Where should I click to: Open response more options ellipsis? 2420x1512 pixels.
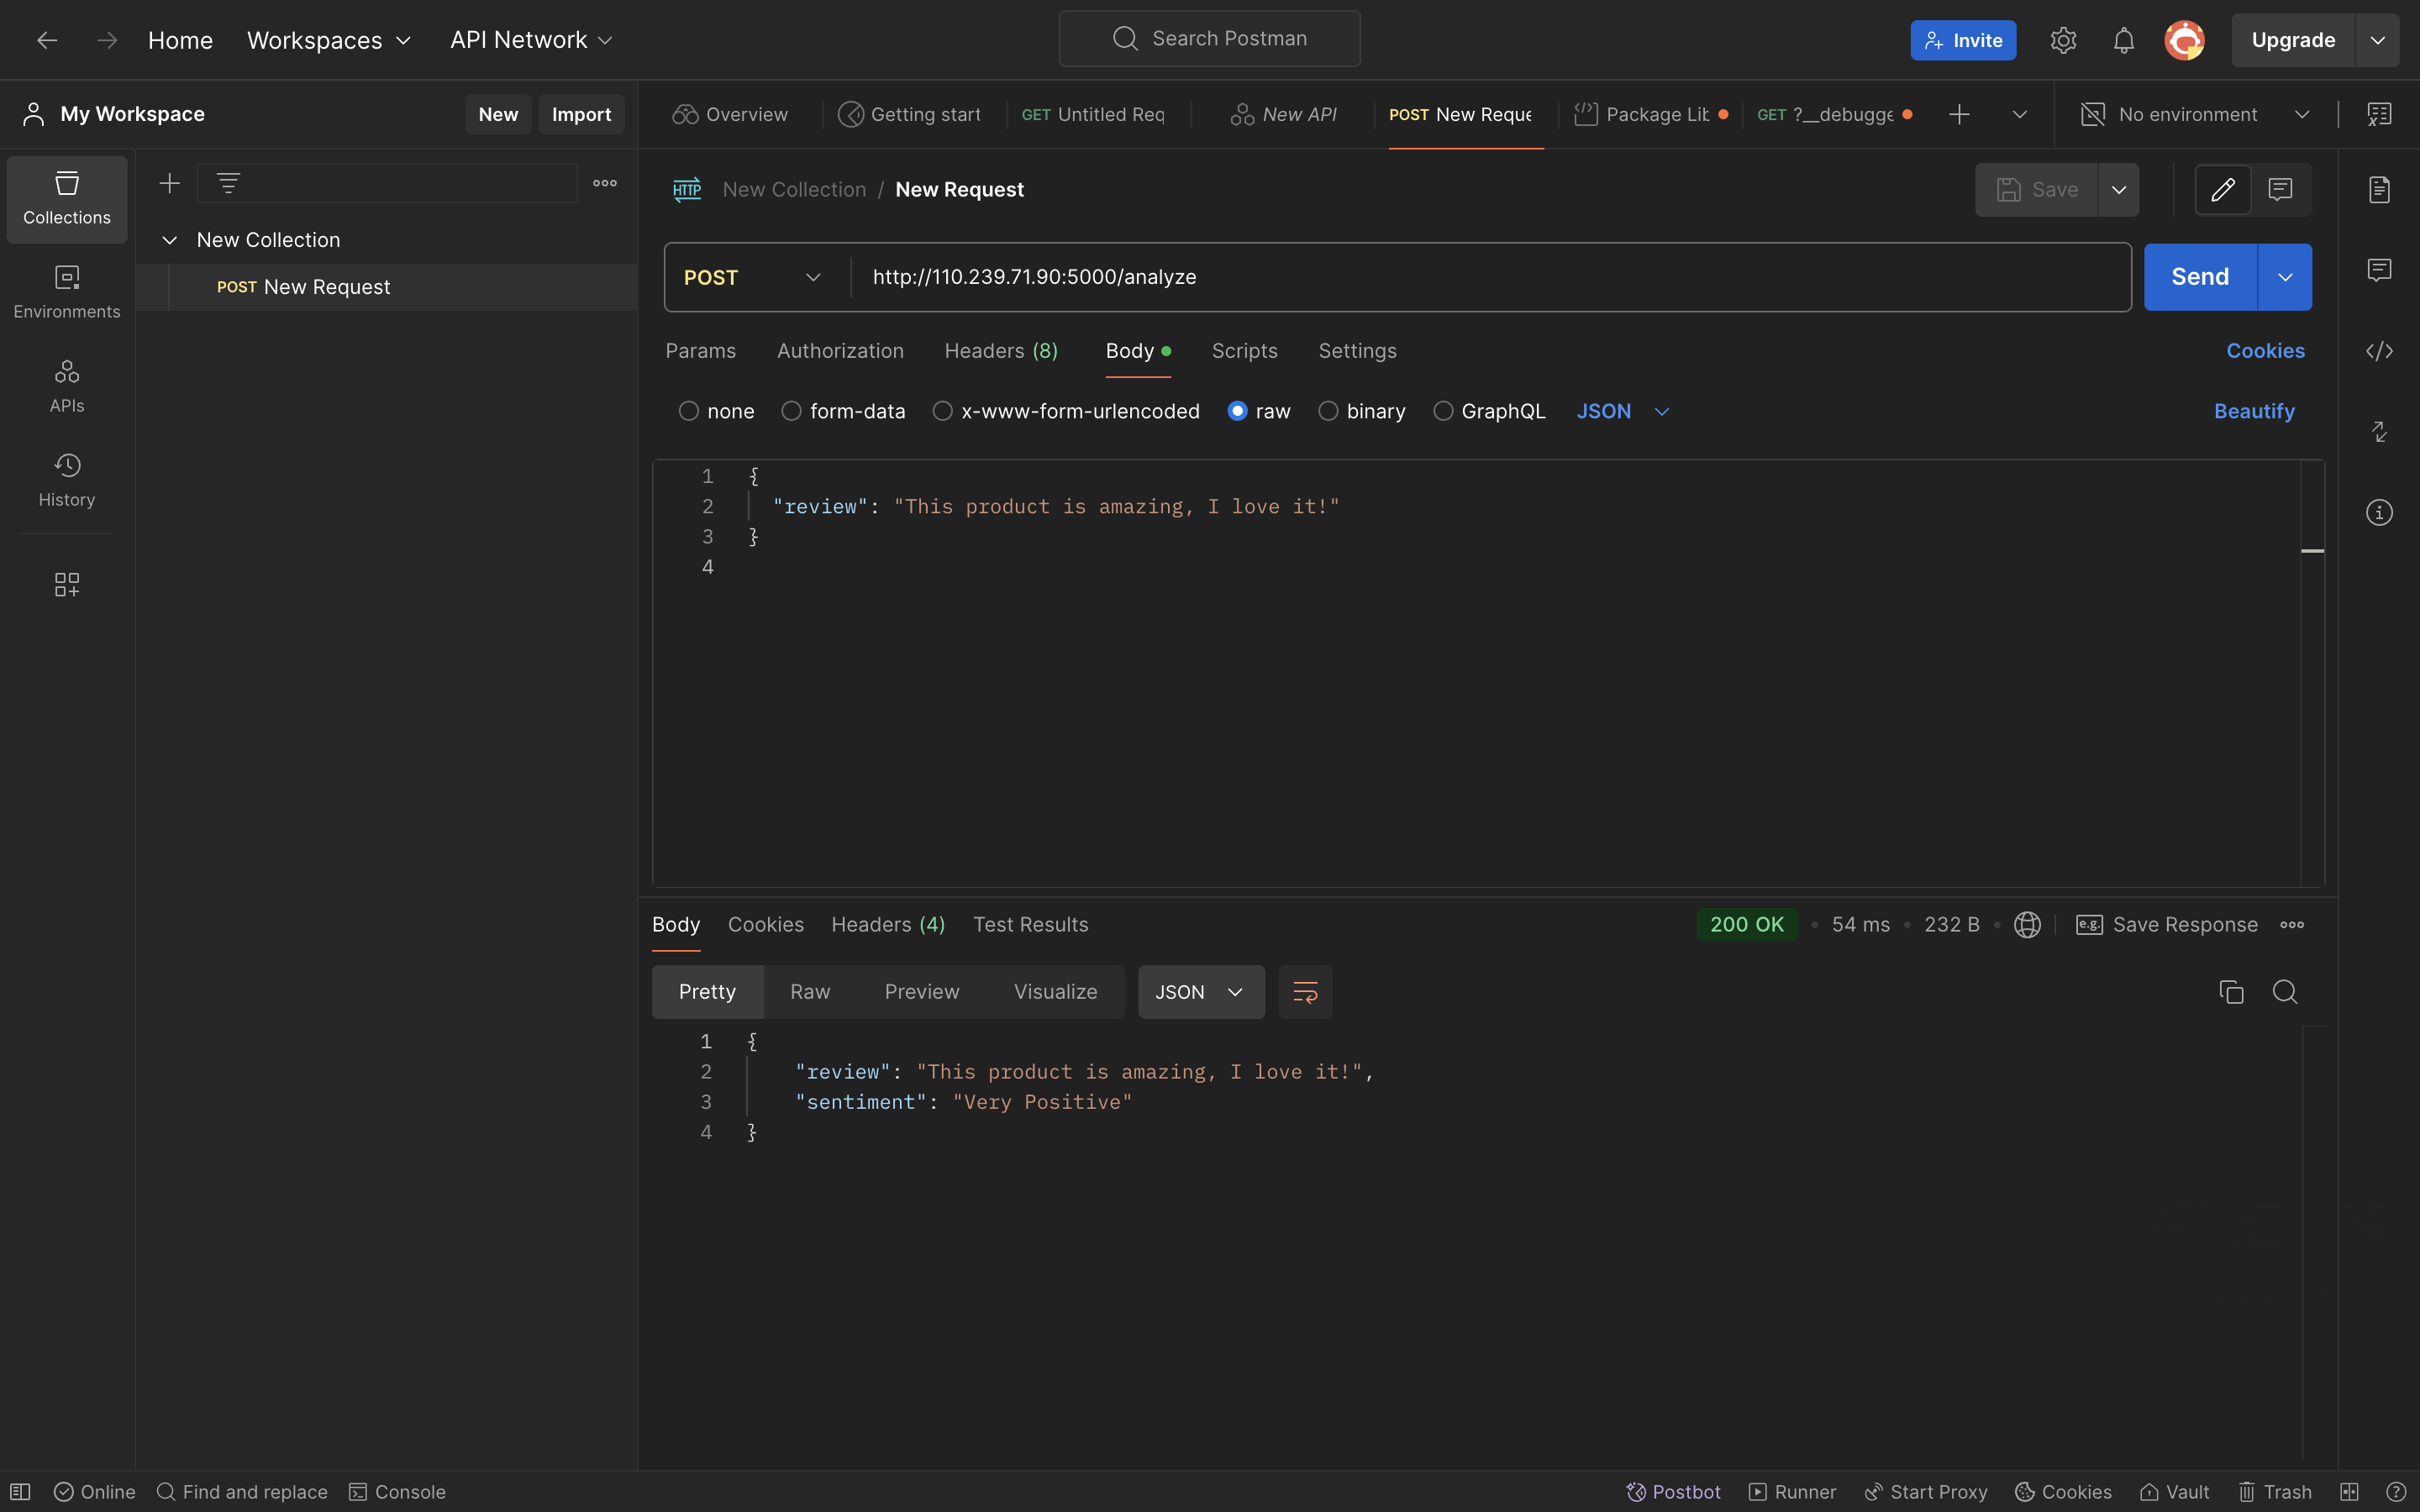[x=2292, y=924]
